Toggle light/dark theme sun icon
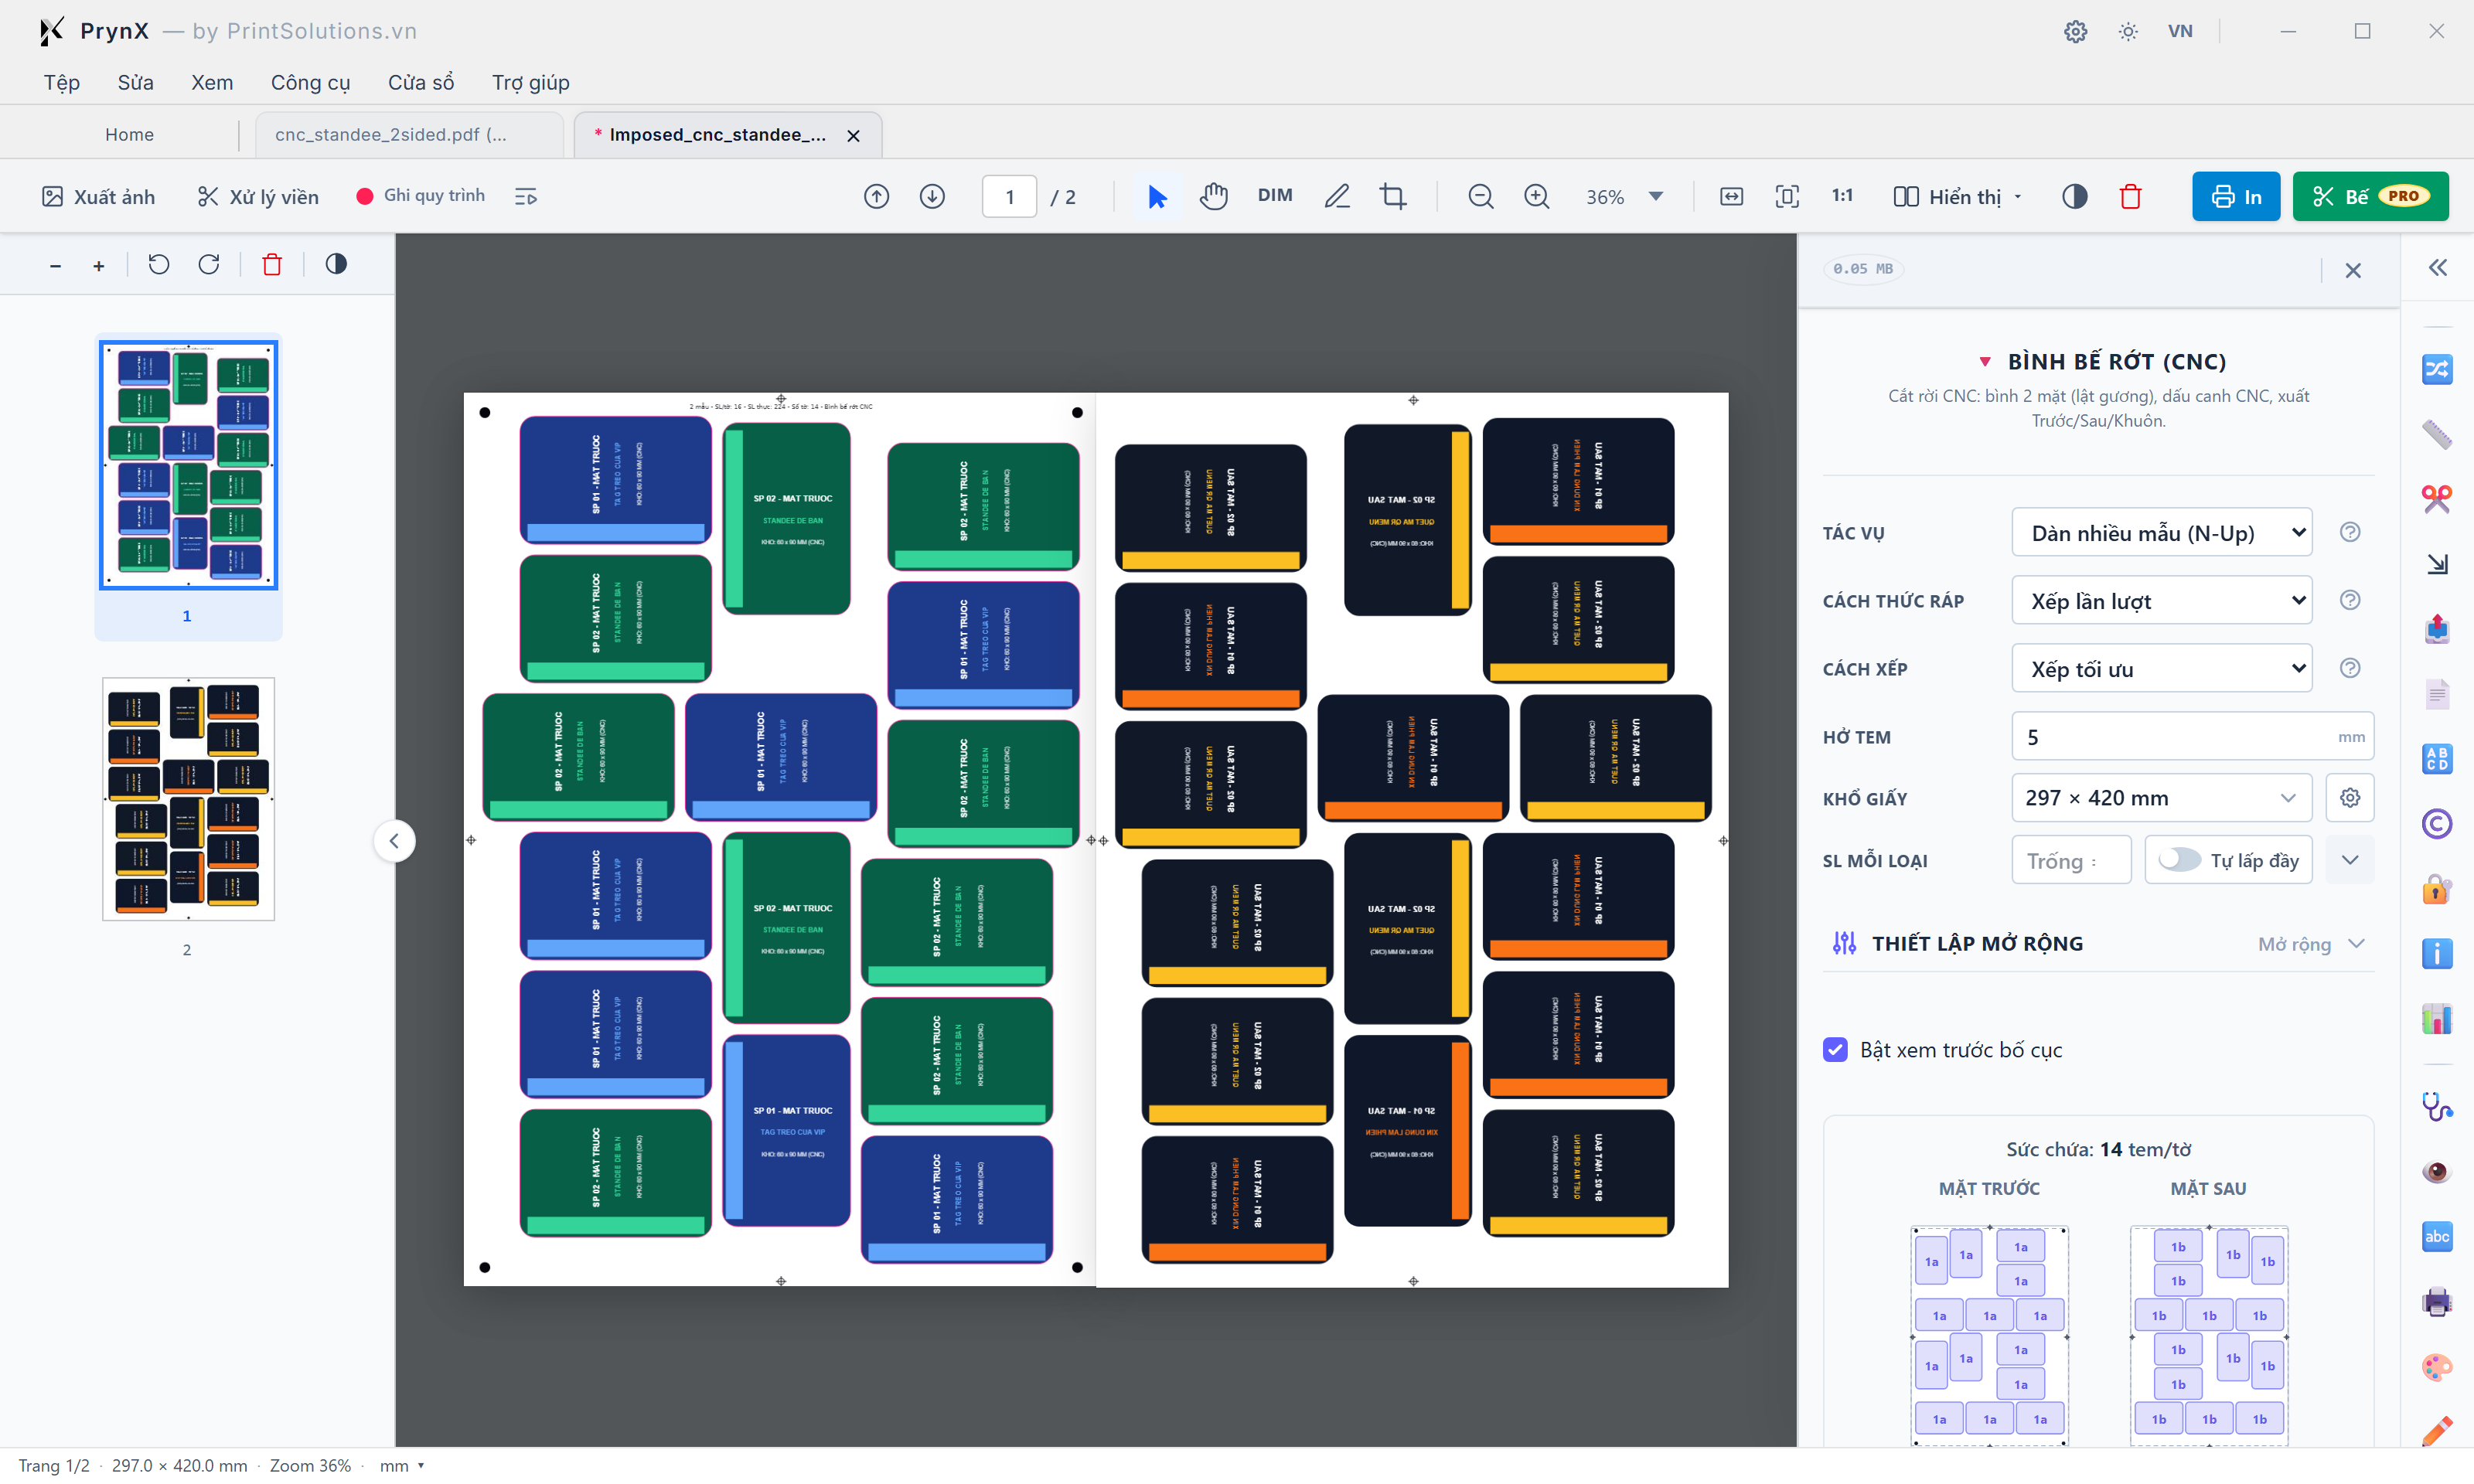The height and width of the screenshot is (1484, 2474). click(2127, 31)
